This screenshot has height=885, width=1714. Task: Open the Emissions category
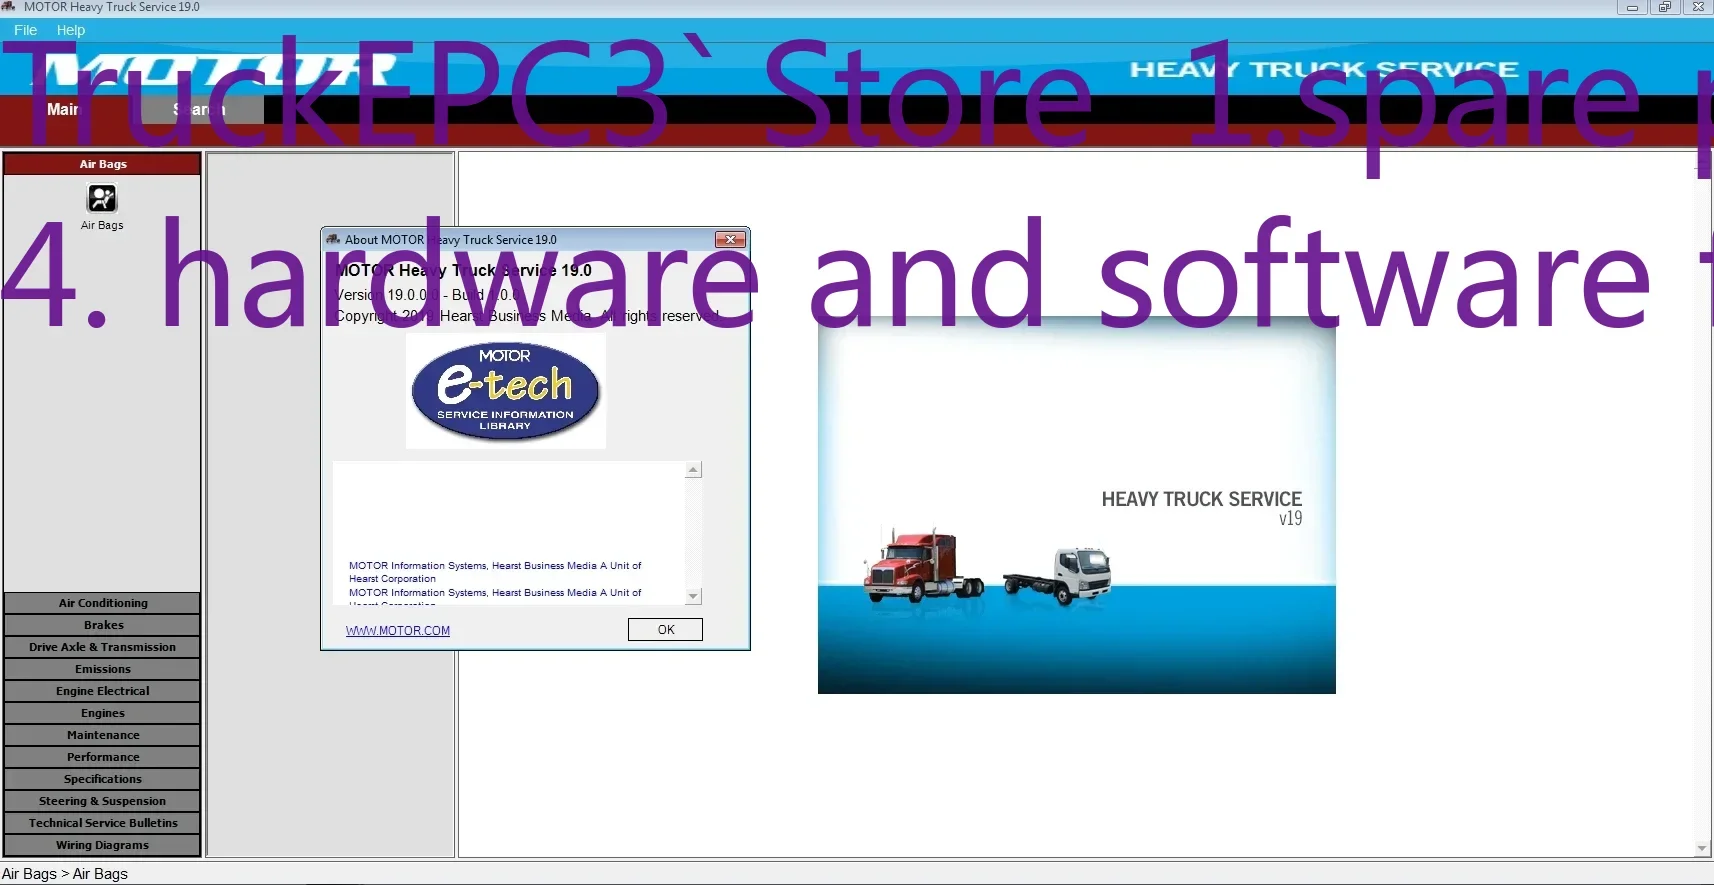tap(103, 669)
